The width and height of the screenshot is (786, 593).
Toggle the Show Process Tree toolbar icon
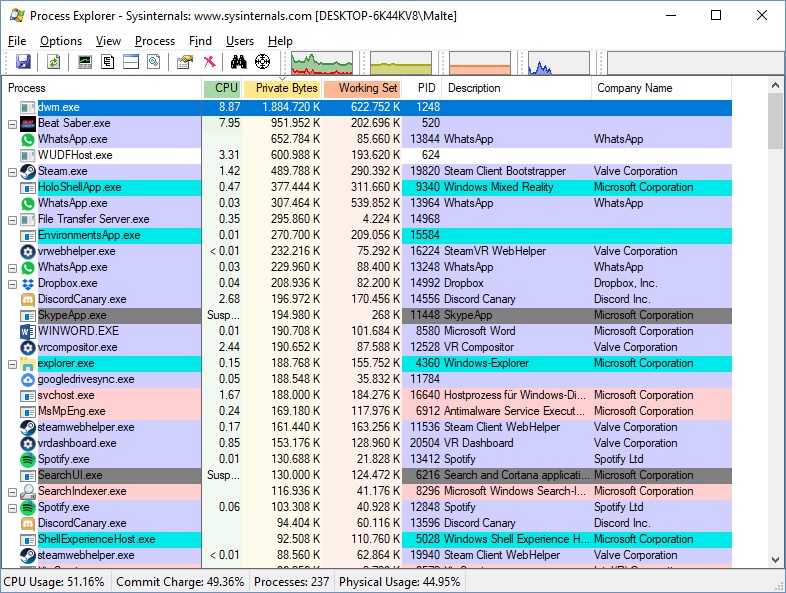pyautogui.click(x=107, y=62)
